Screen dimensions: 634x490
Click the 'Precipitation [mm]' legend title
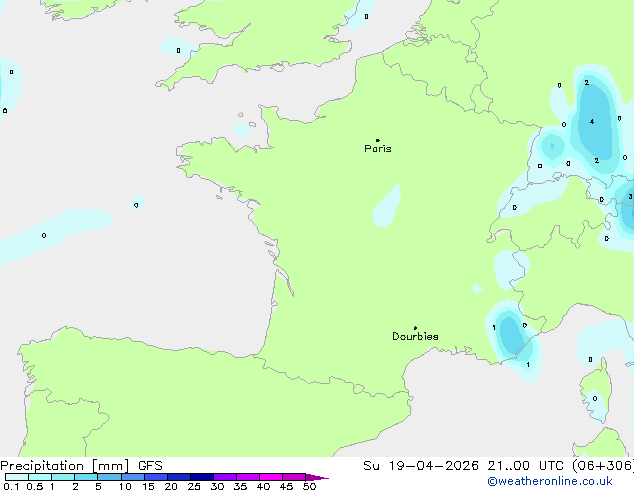pyautogui.click(x=65, y=466)
